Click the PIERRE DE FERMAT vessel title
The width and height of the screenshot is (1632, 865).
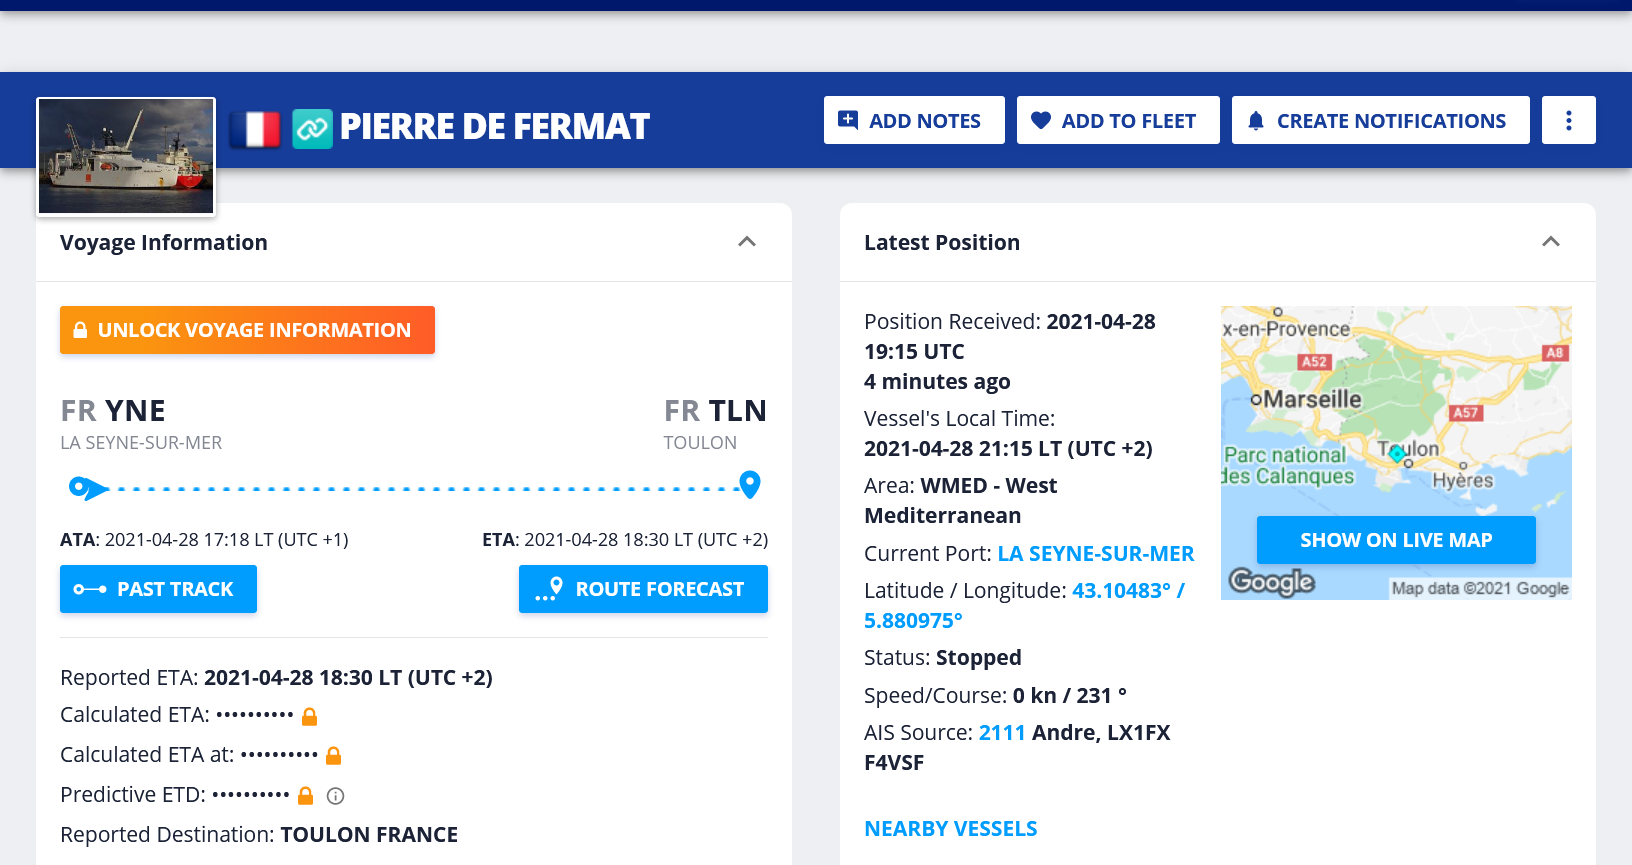(x=495, y=127)
